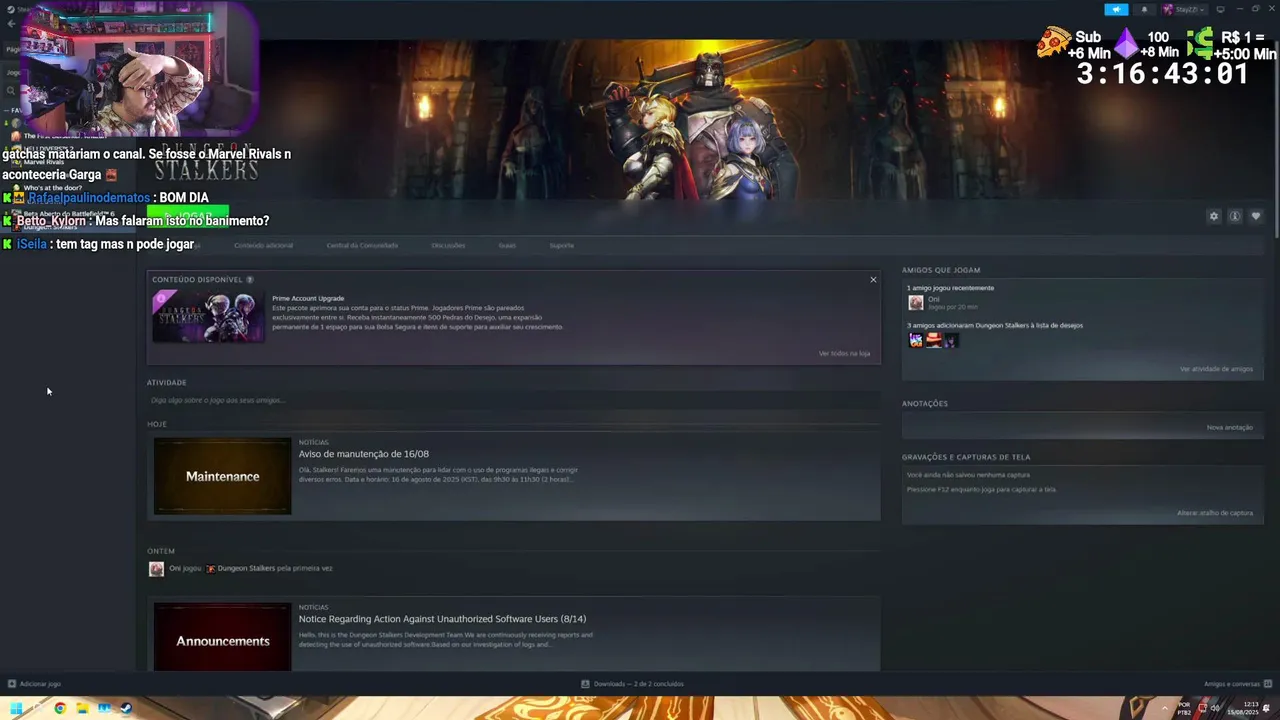Open the Prime Account Upgrade thumbnail
Screen dimensions: 1280x720
pos(208,316)
